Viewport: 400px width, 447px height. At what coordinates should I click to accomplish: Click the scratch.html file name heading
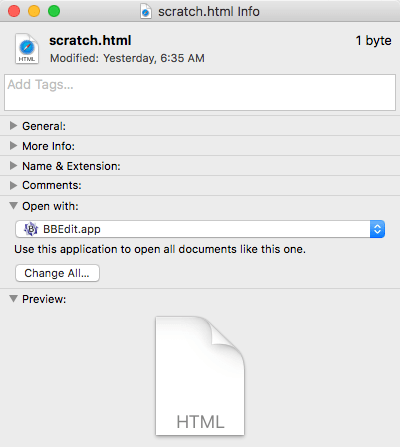click(90, 41)
